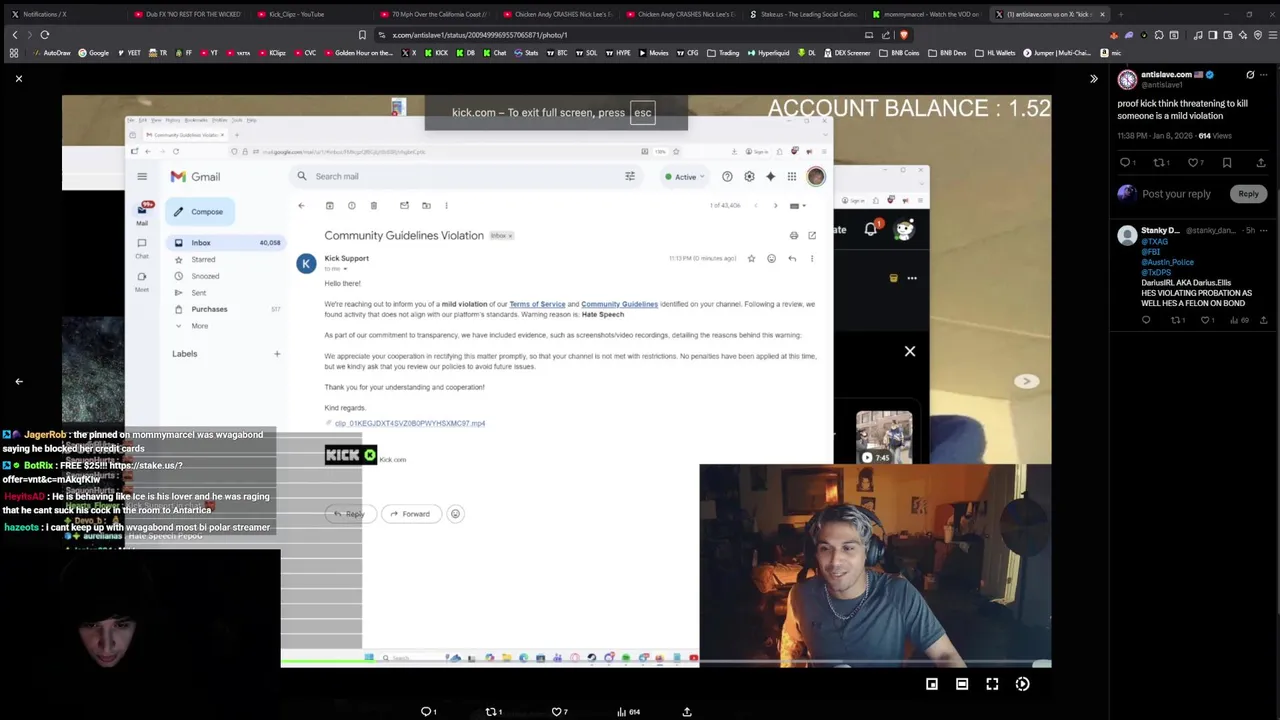The image size is (1280, 720).
Task: Go to previous photo using left arrow
Action: (x=18, y=381)
